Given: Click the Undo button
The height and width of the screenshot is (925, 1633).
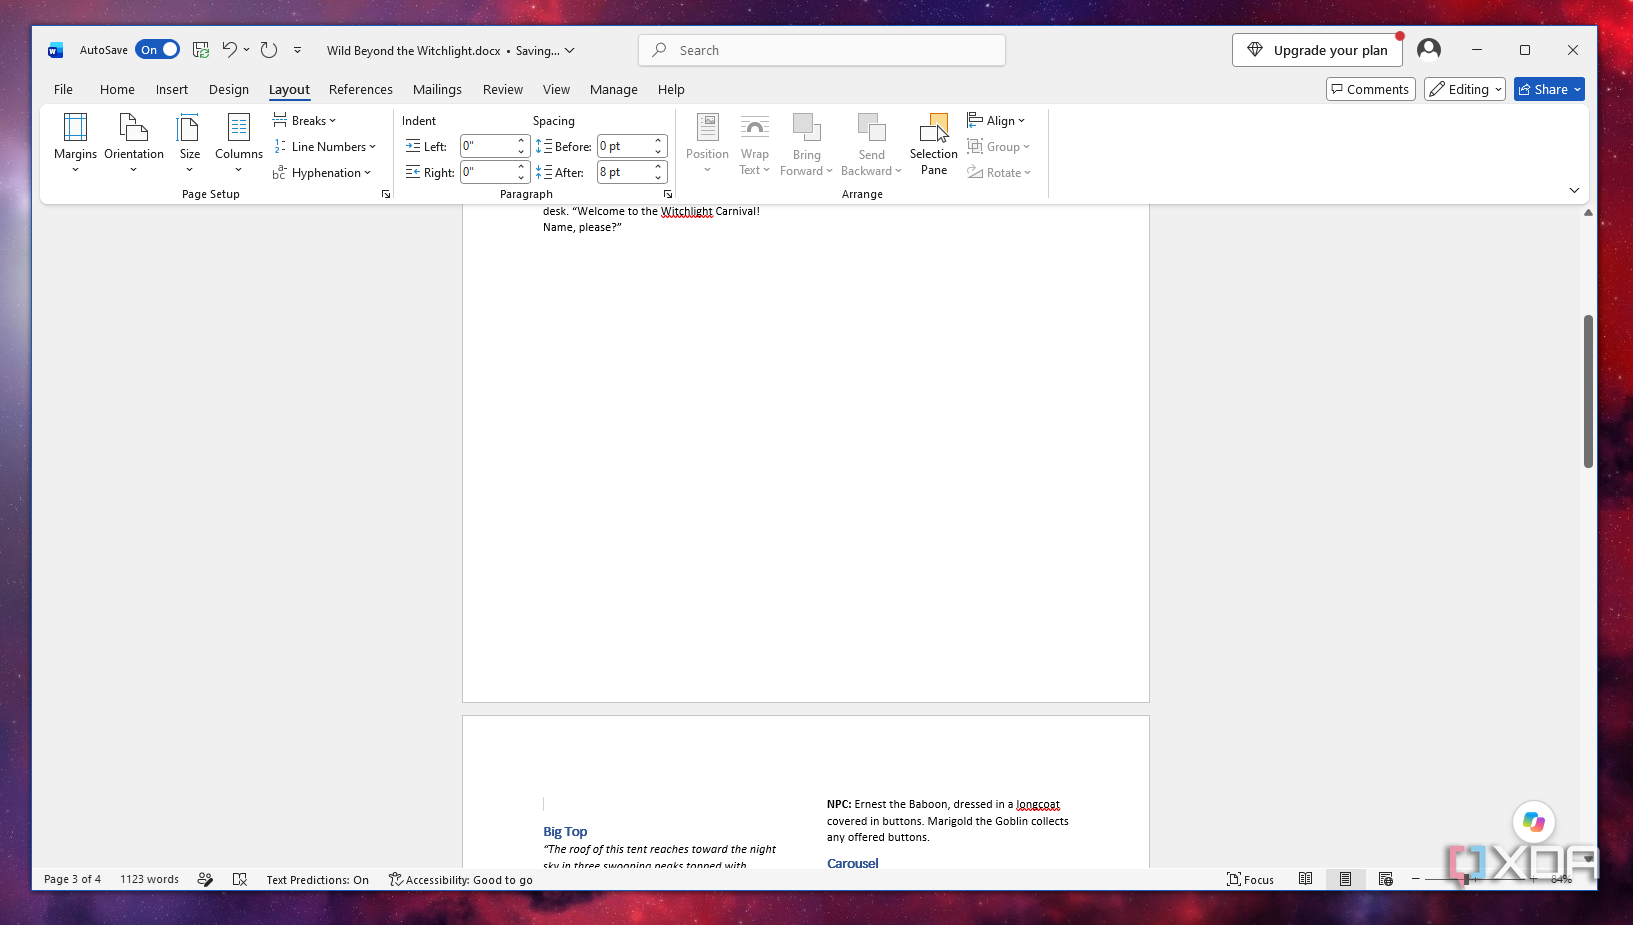Looking at the screenshot, I should coord(229,50).
